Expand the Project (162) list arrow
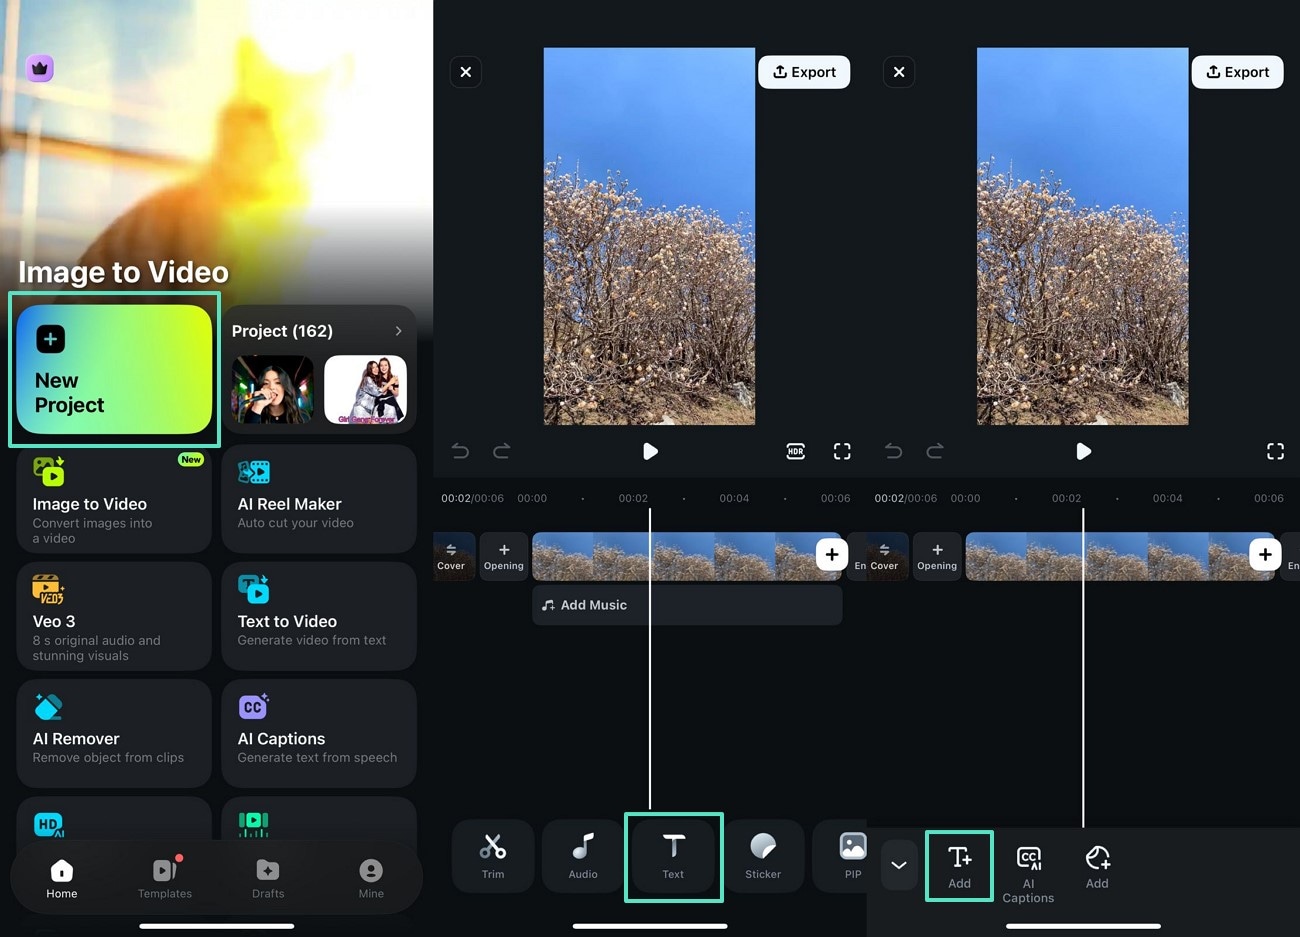This screenshot has height=937, width=1300. [x=398, y=331]
